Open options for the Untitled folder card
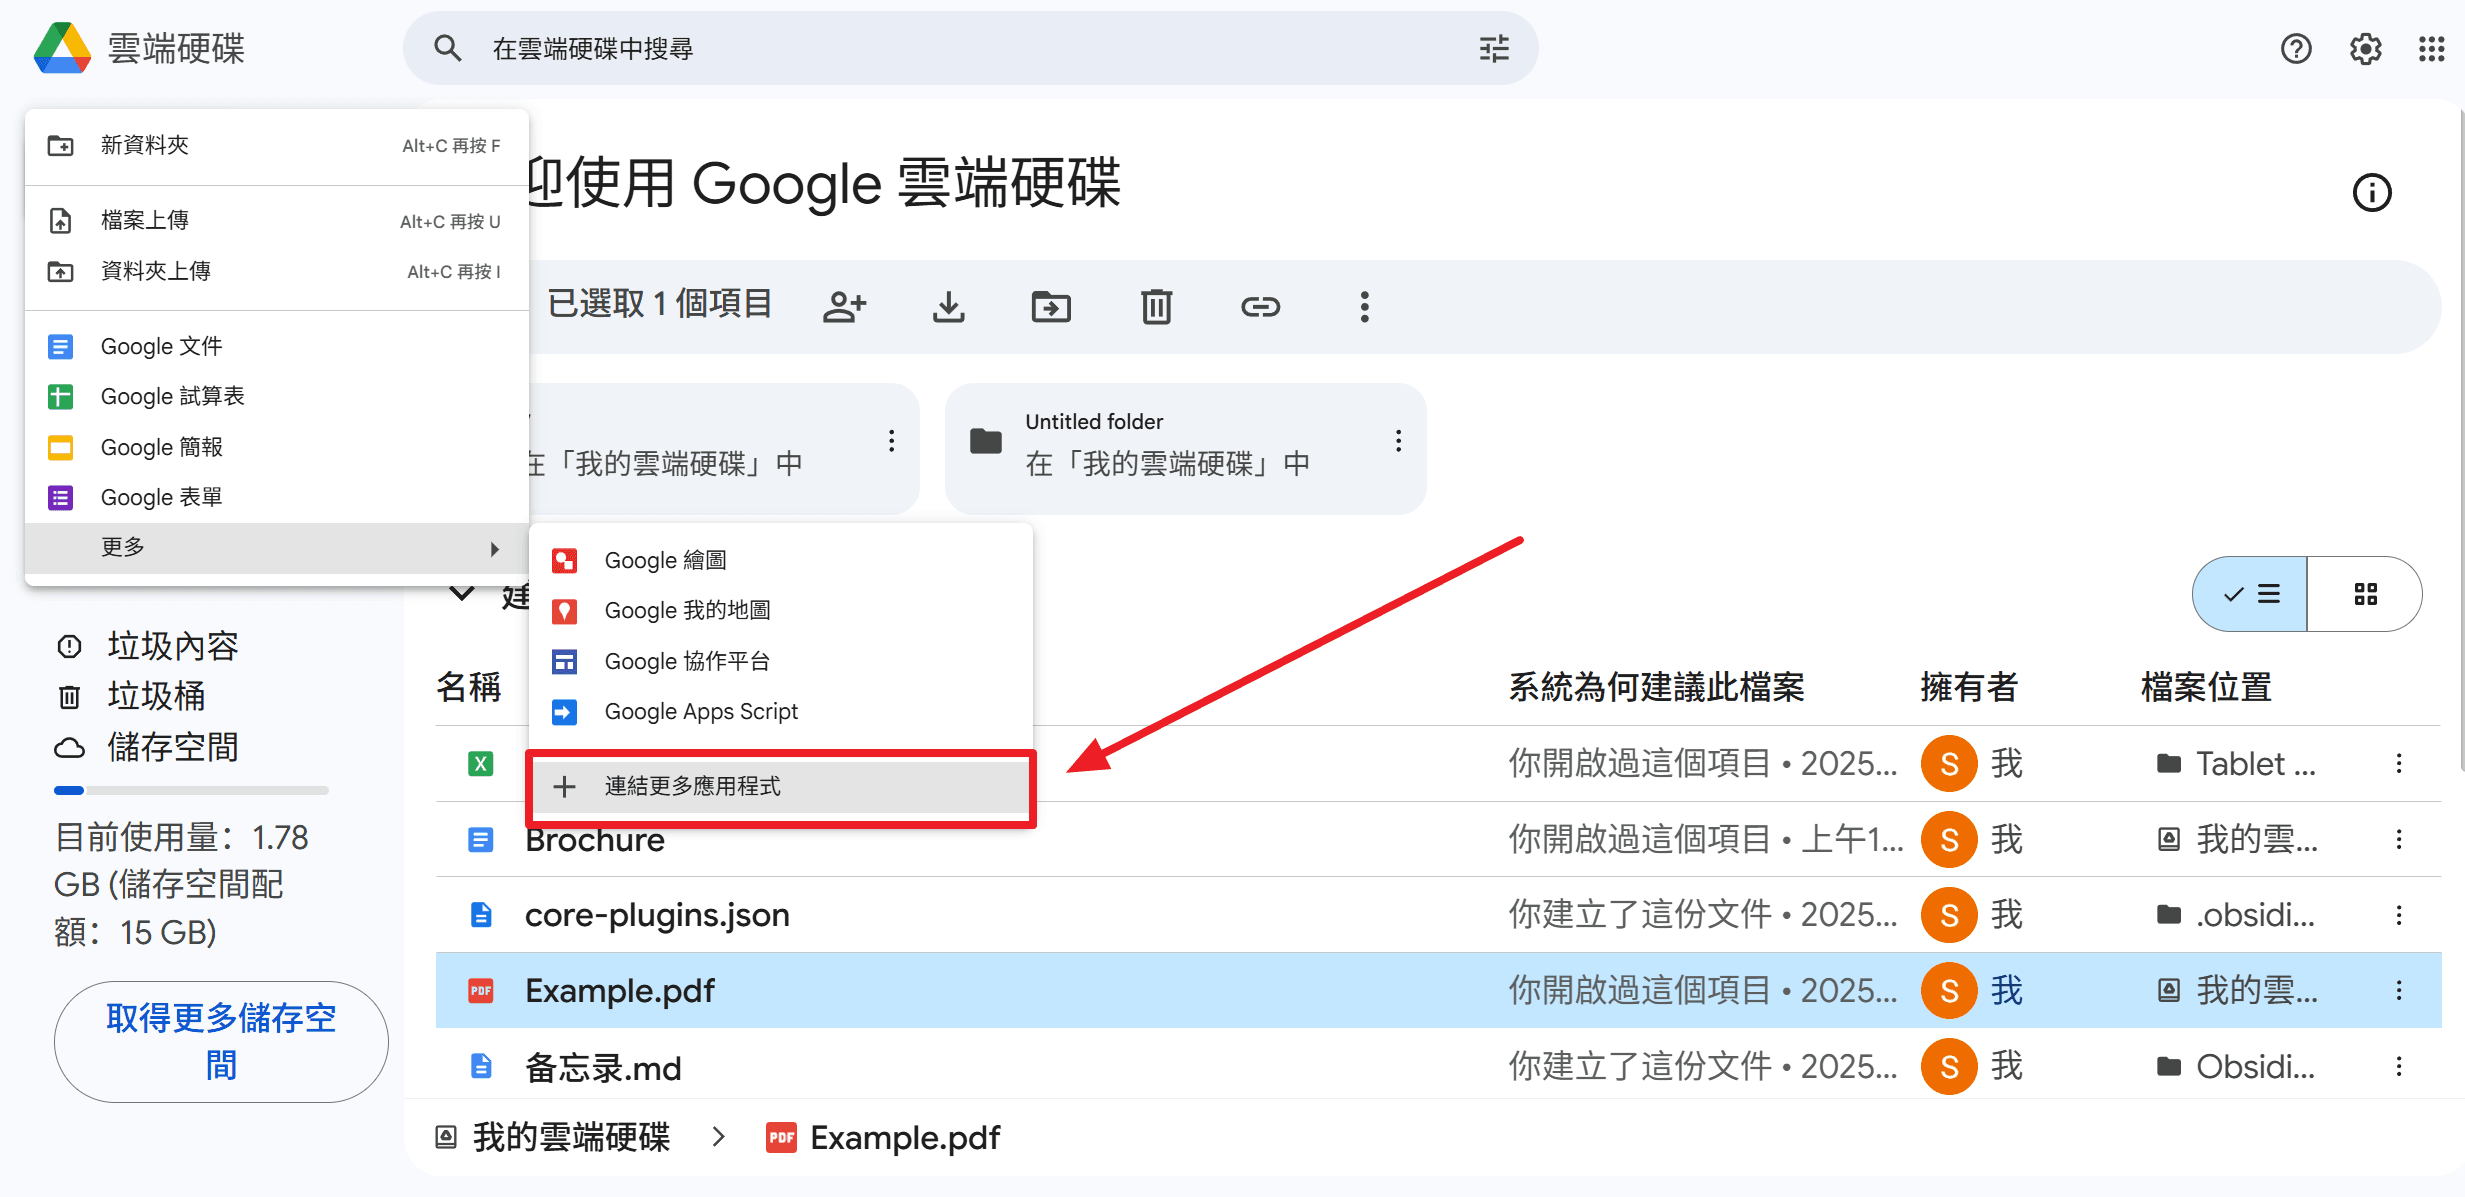This screenshot has height=1197, width=2465. coord(1398,441)
